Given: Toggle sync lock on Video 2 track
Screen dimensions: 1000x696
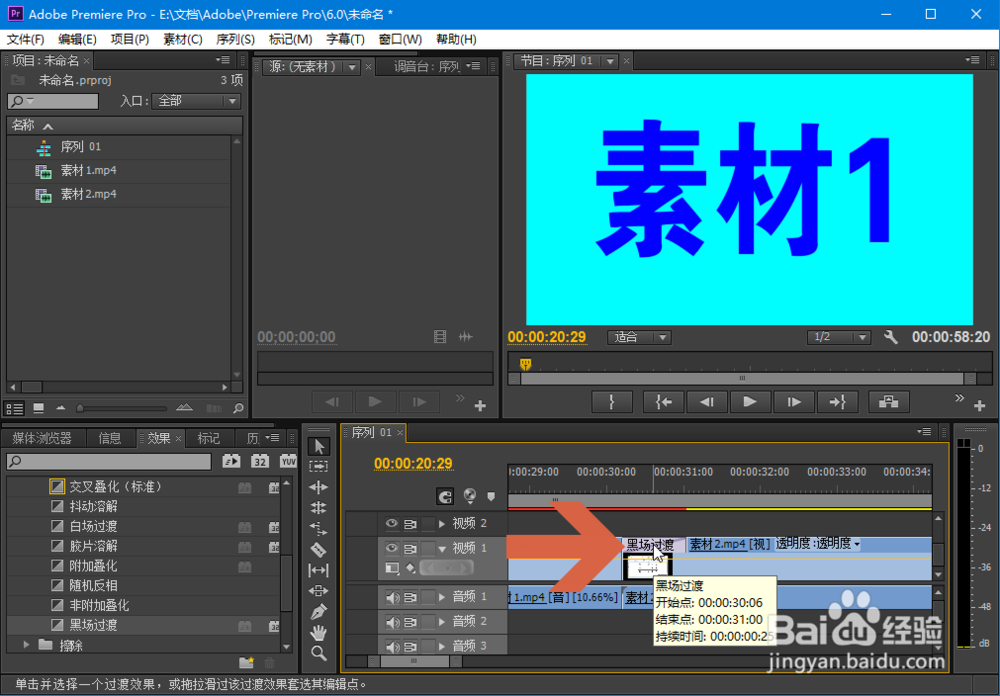Looking at the screenshot, I should click(x=410, y=524).
